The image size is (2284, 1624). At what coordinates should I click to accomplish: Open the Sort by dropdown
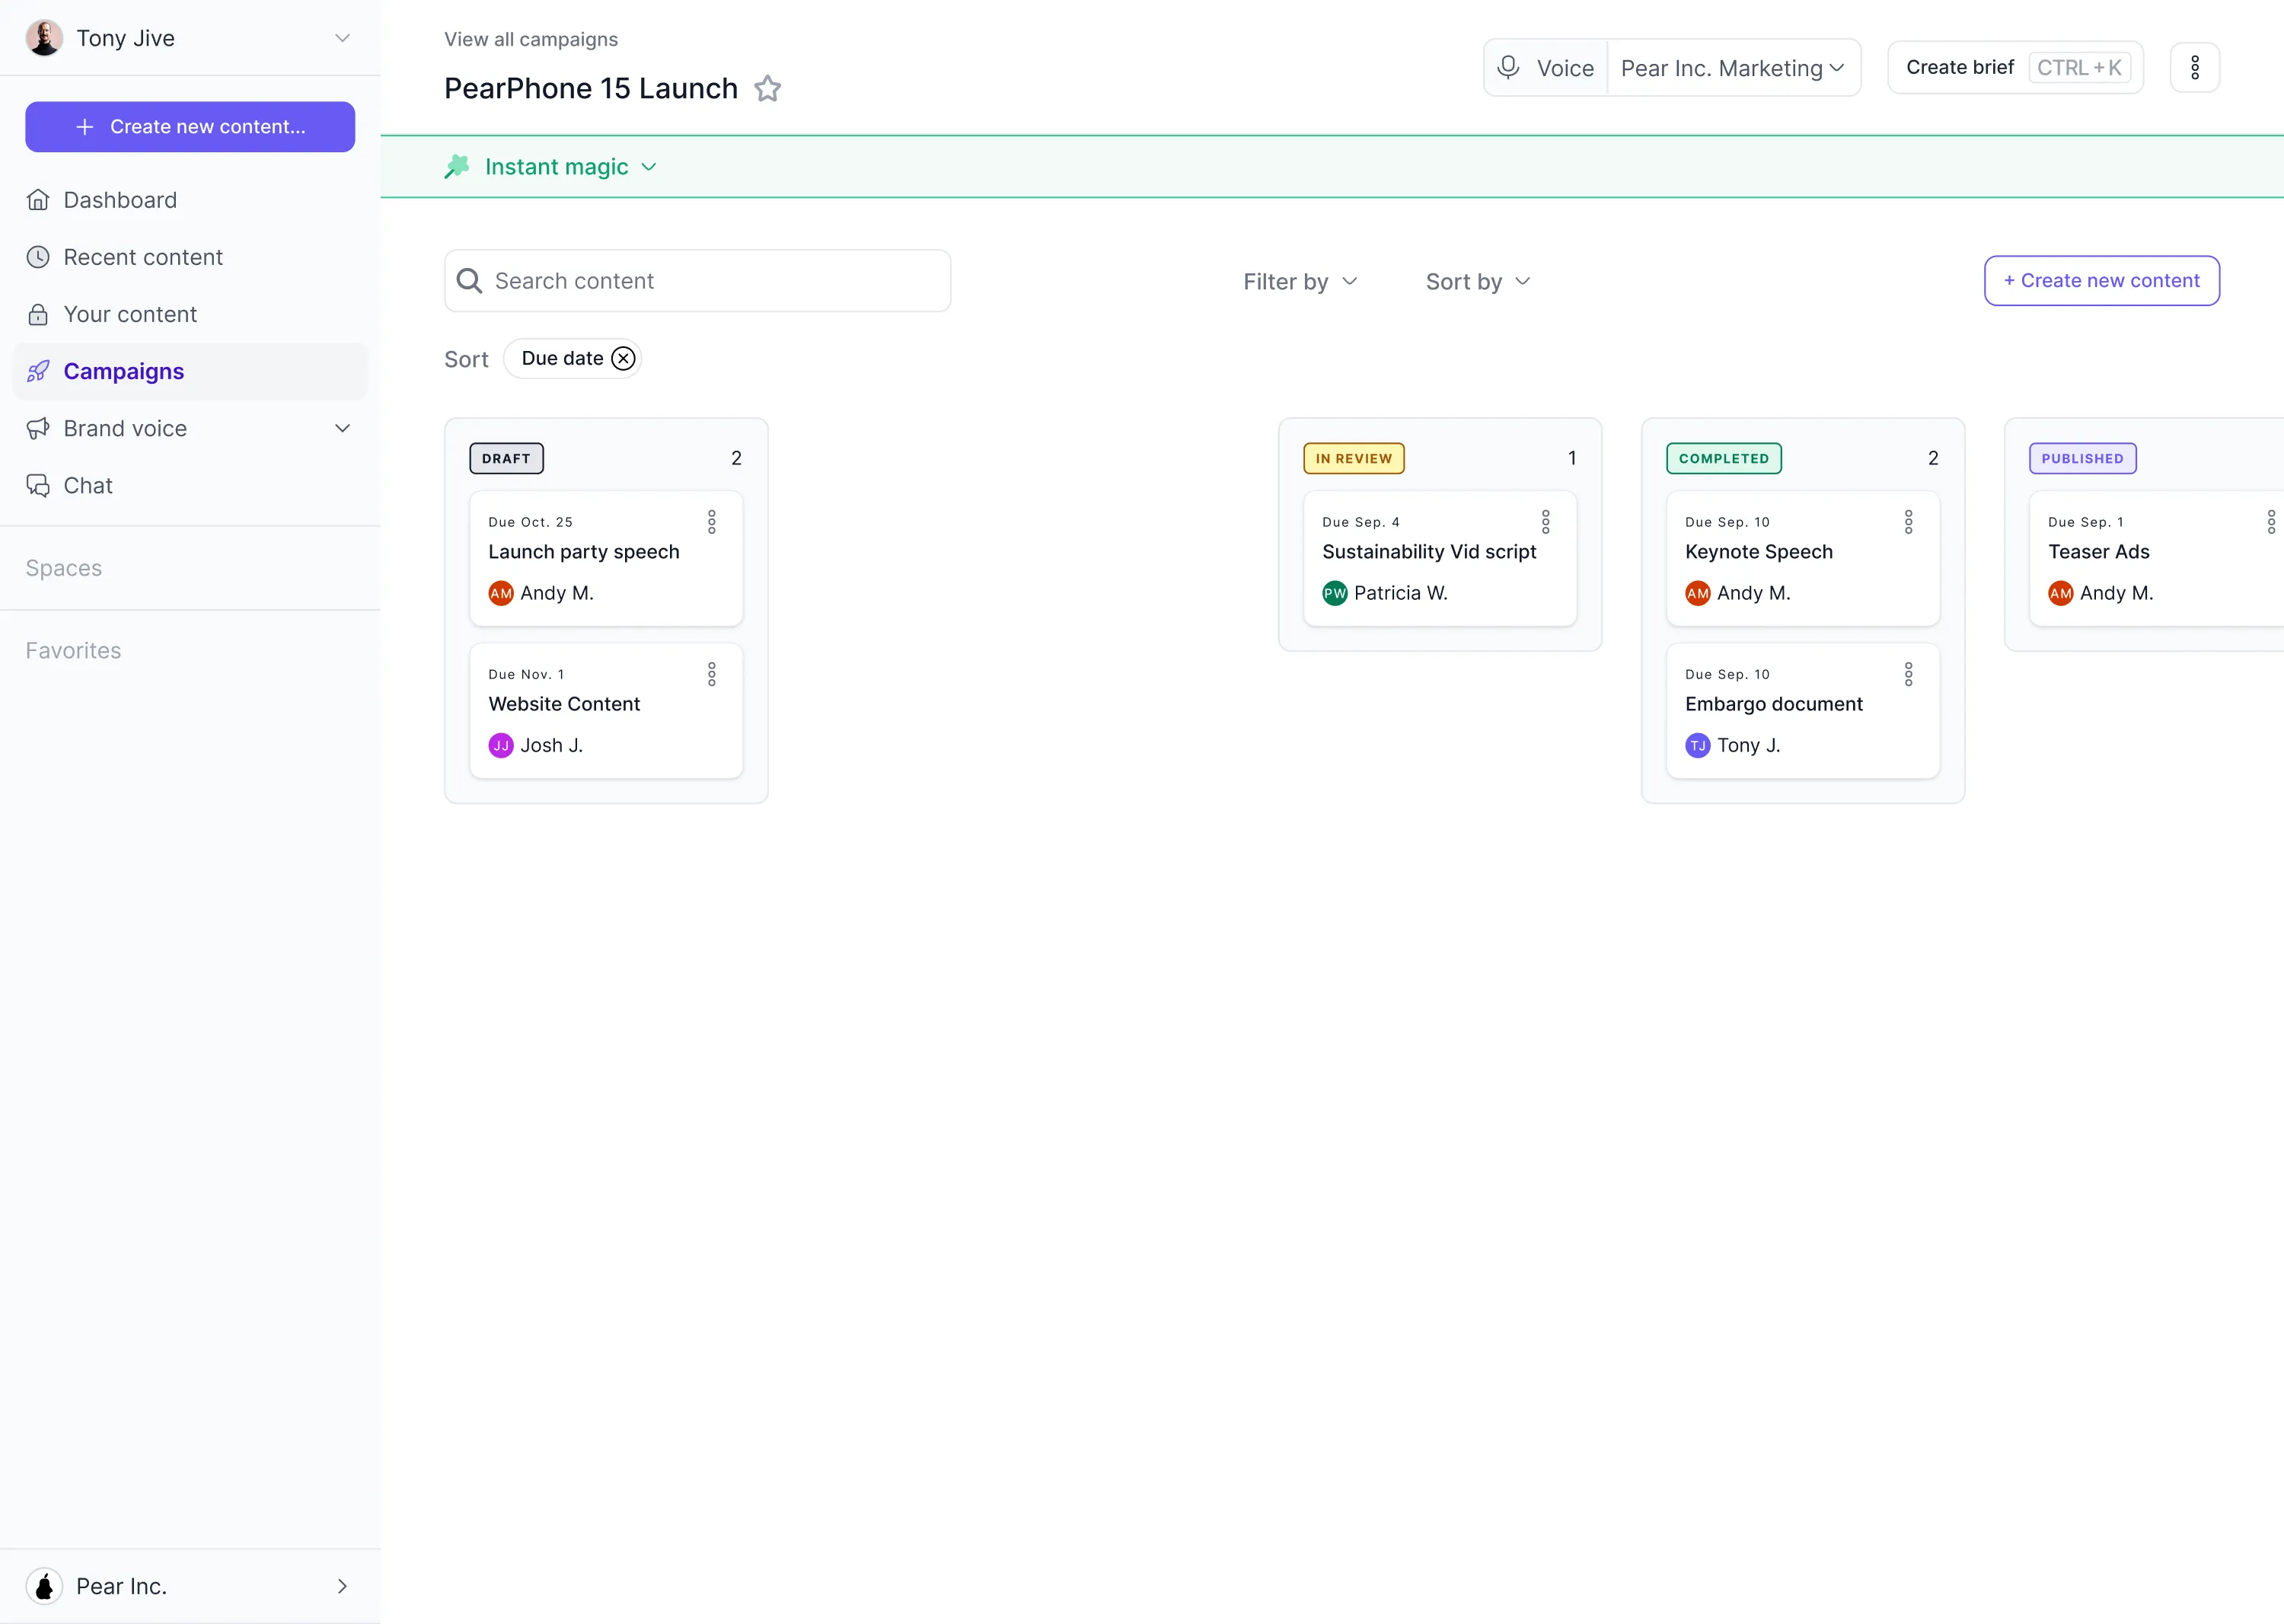pos(1477,282)
